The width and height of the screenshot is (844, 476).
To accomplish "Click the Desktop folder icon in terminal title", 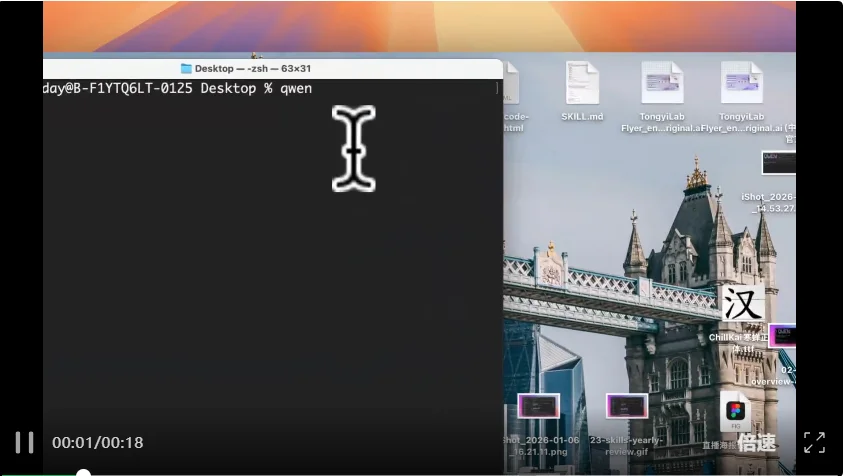I will [186, 69].
